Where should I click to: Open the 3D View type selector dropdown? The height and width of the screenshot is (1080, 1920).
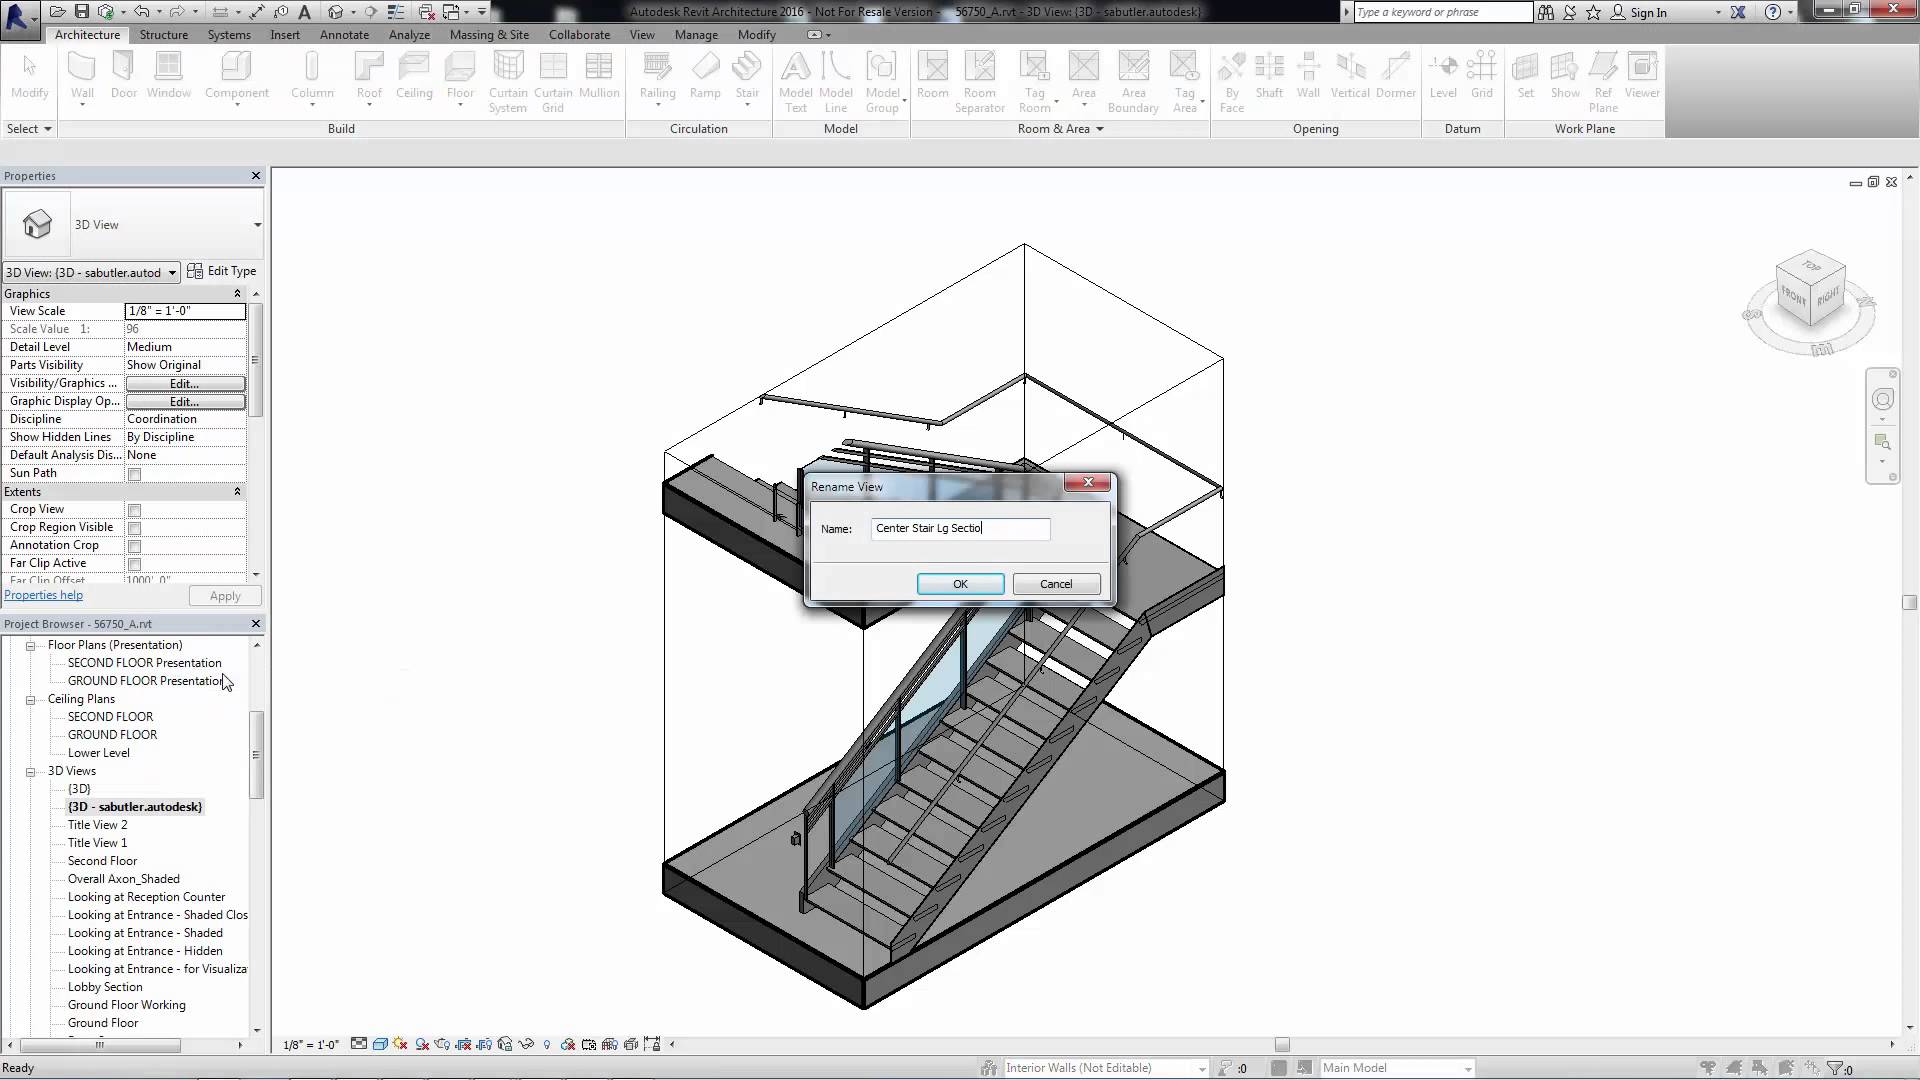coord(257,225)
